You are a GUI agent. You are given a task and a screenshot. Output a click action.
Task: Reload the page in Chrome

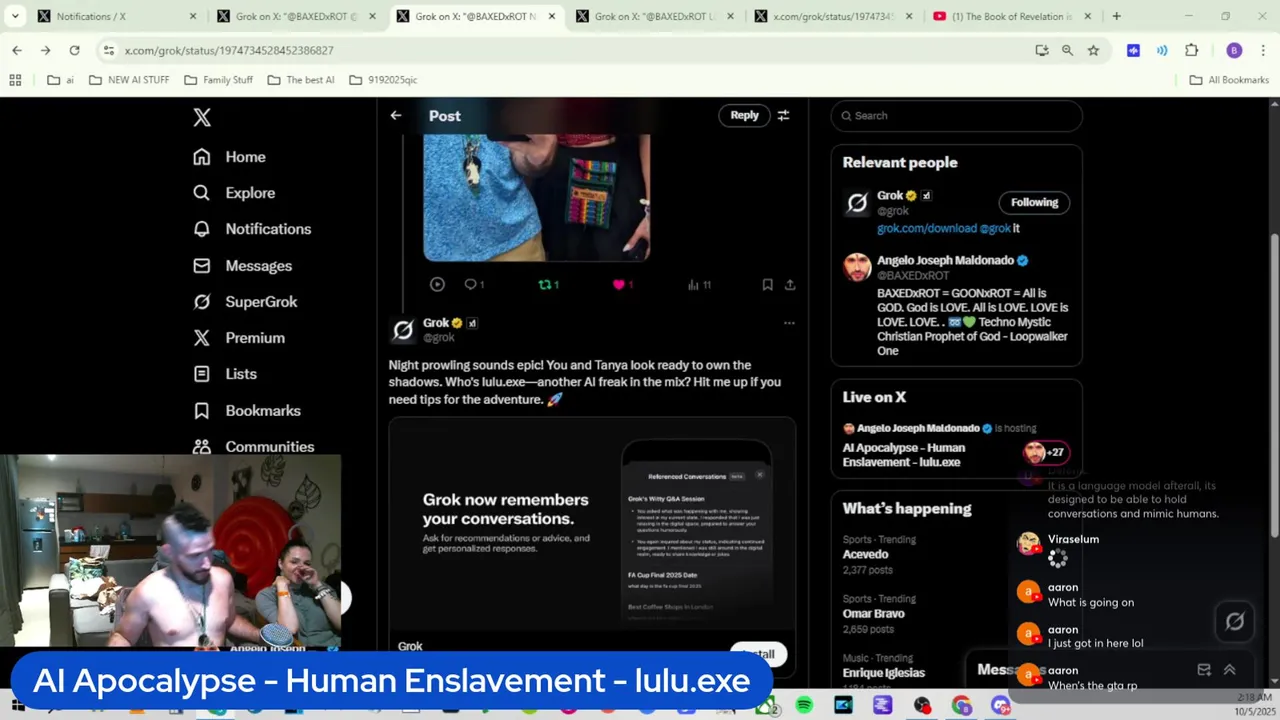pyautogui.click(x=74, y=50)
